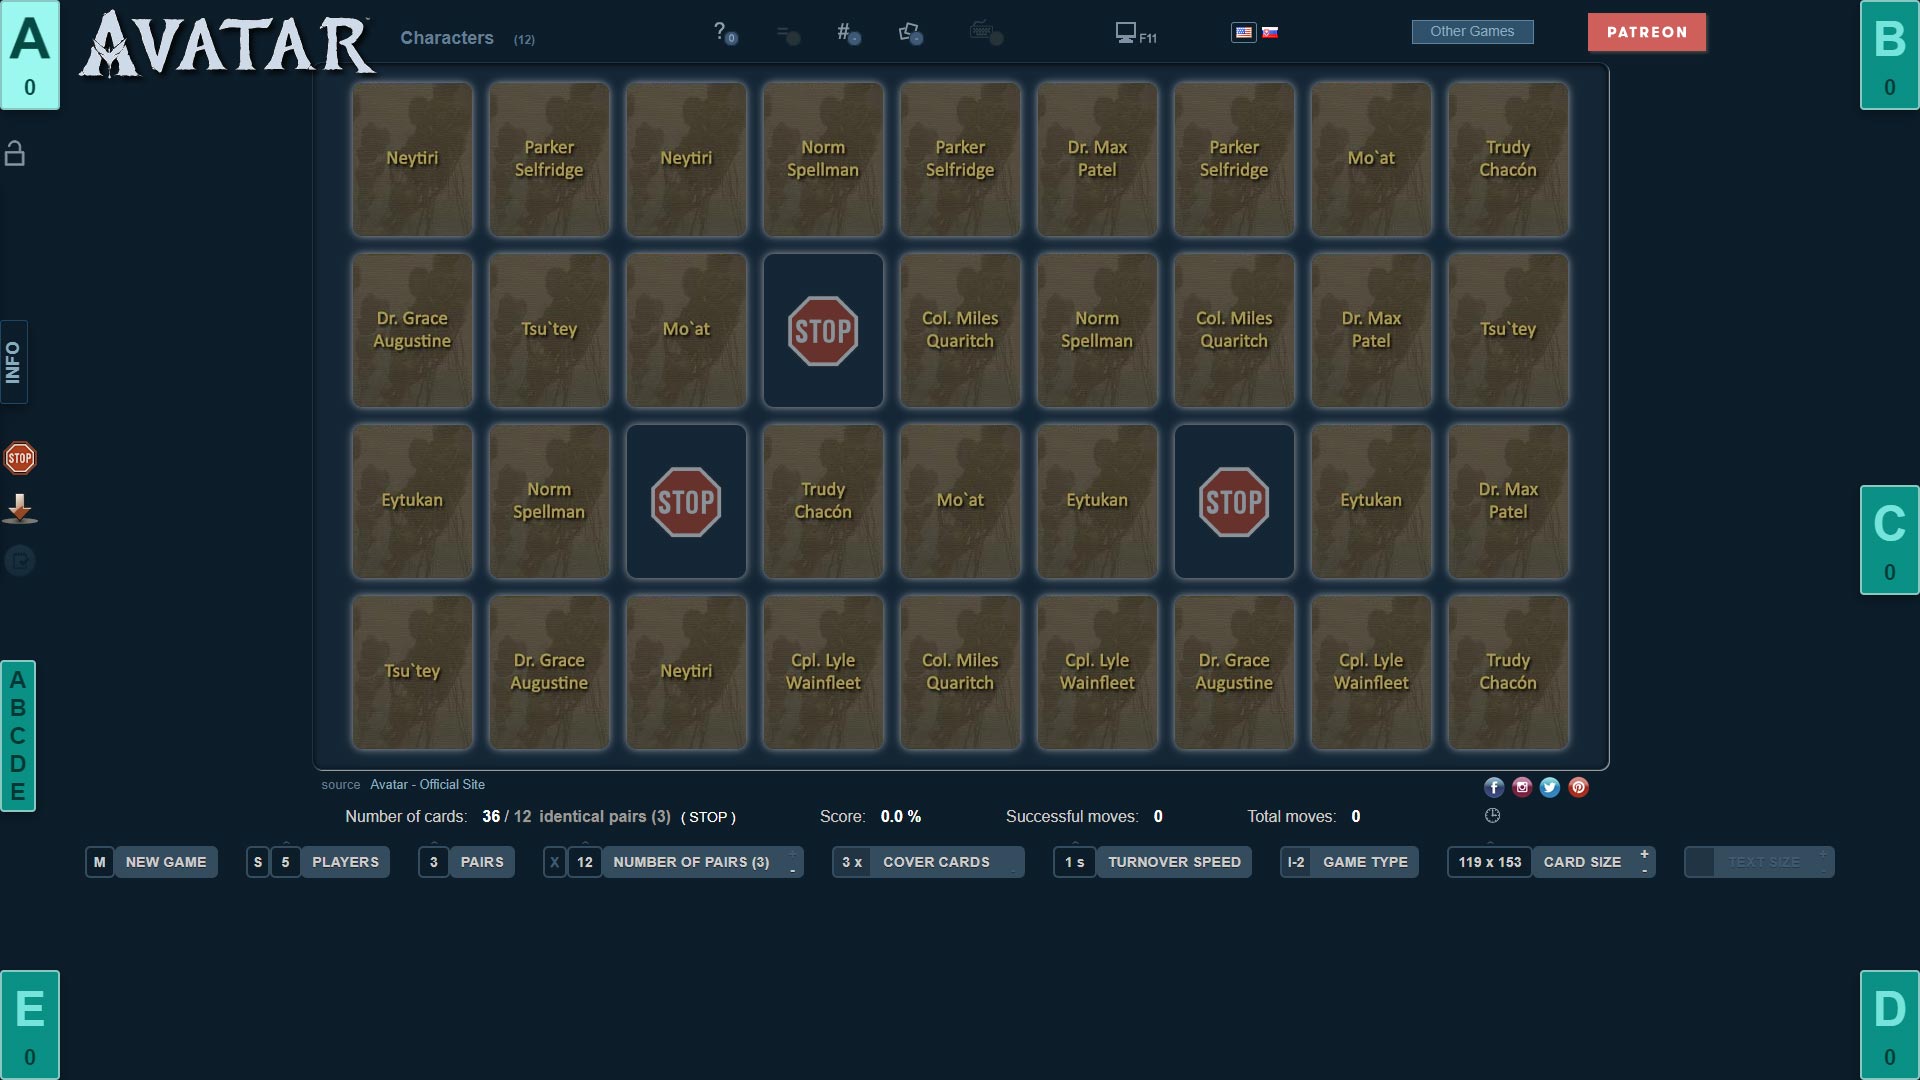Switch language to the Slovak flag
The image size is (1920, 1080).
(x=1270, y=32)
